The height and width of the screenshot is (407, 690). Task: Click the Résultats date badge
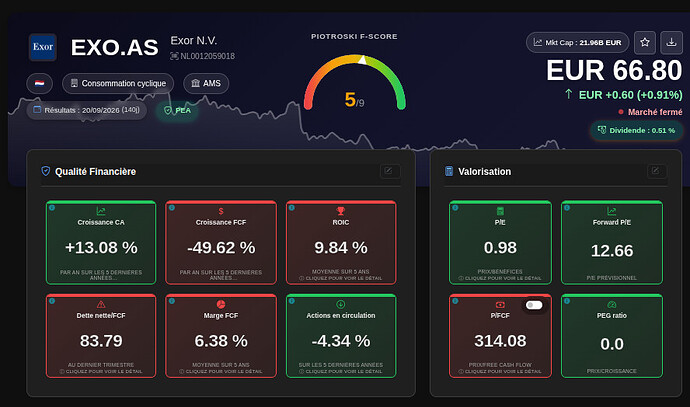[x=87, y=110]
